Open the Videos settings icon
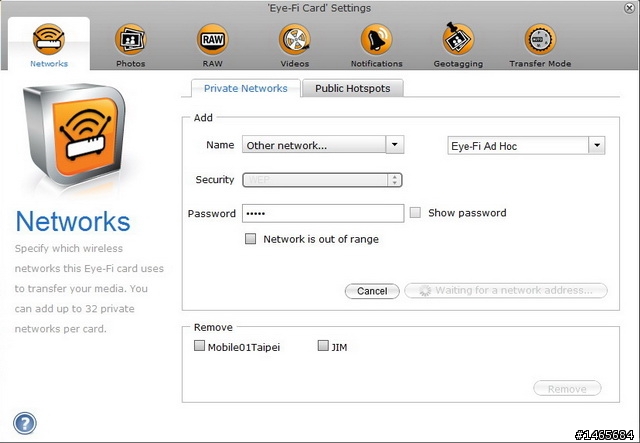Viewport: 640px width, 443px height. [294, 40]
